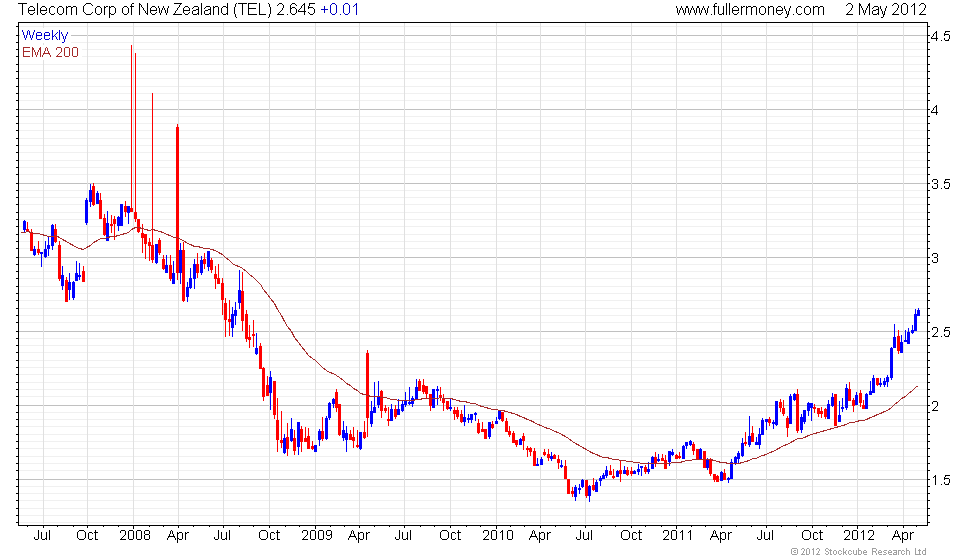Click the 2011 year label on time axis
980x560 pixels.
coord(678,535)
